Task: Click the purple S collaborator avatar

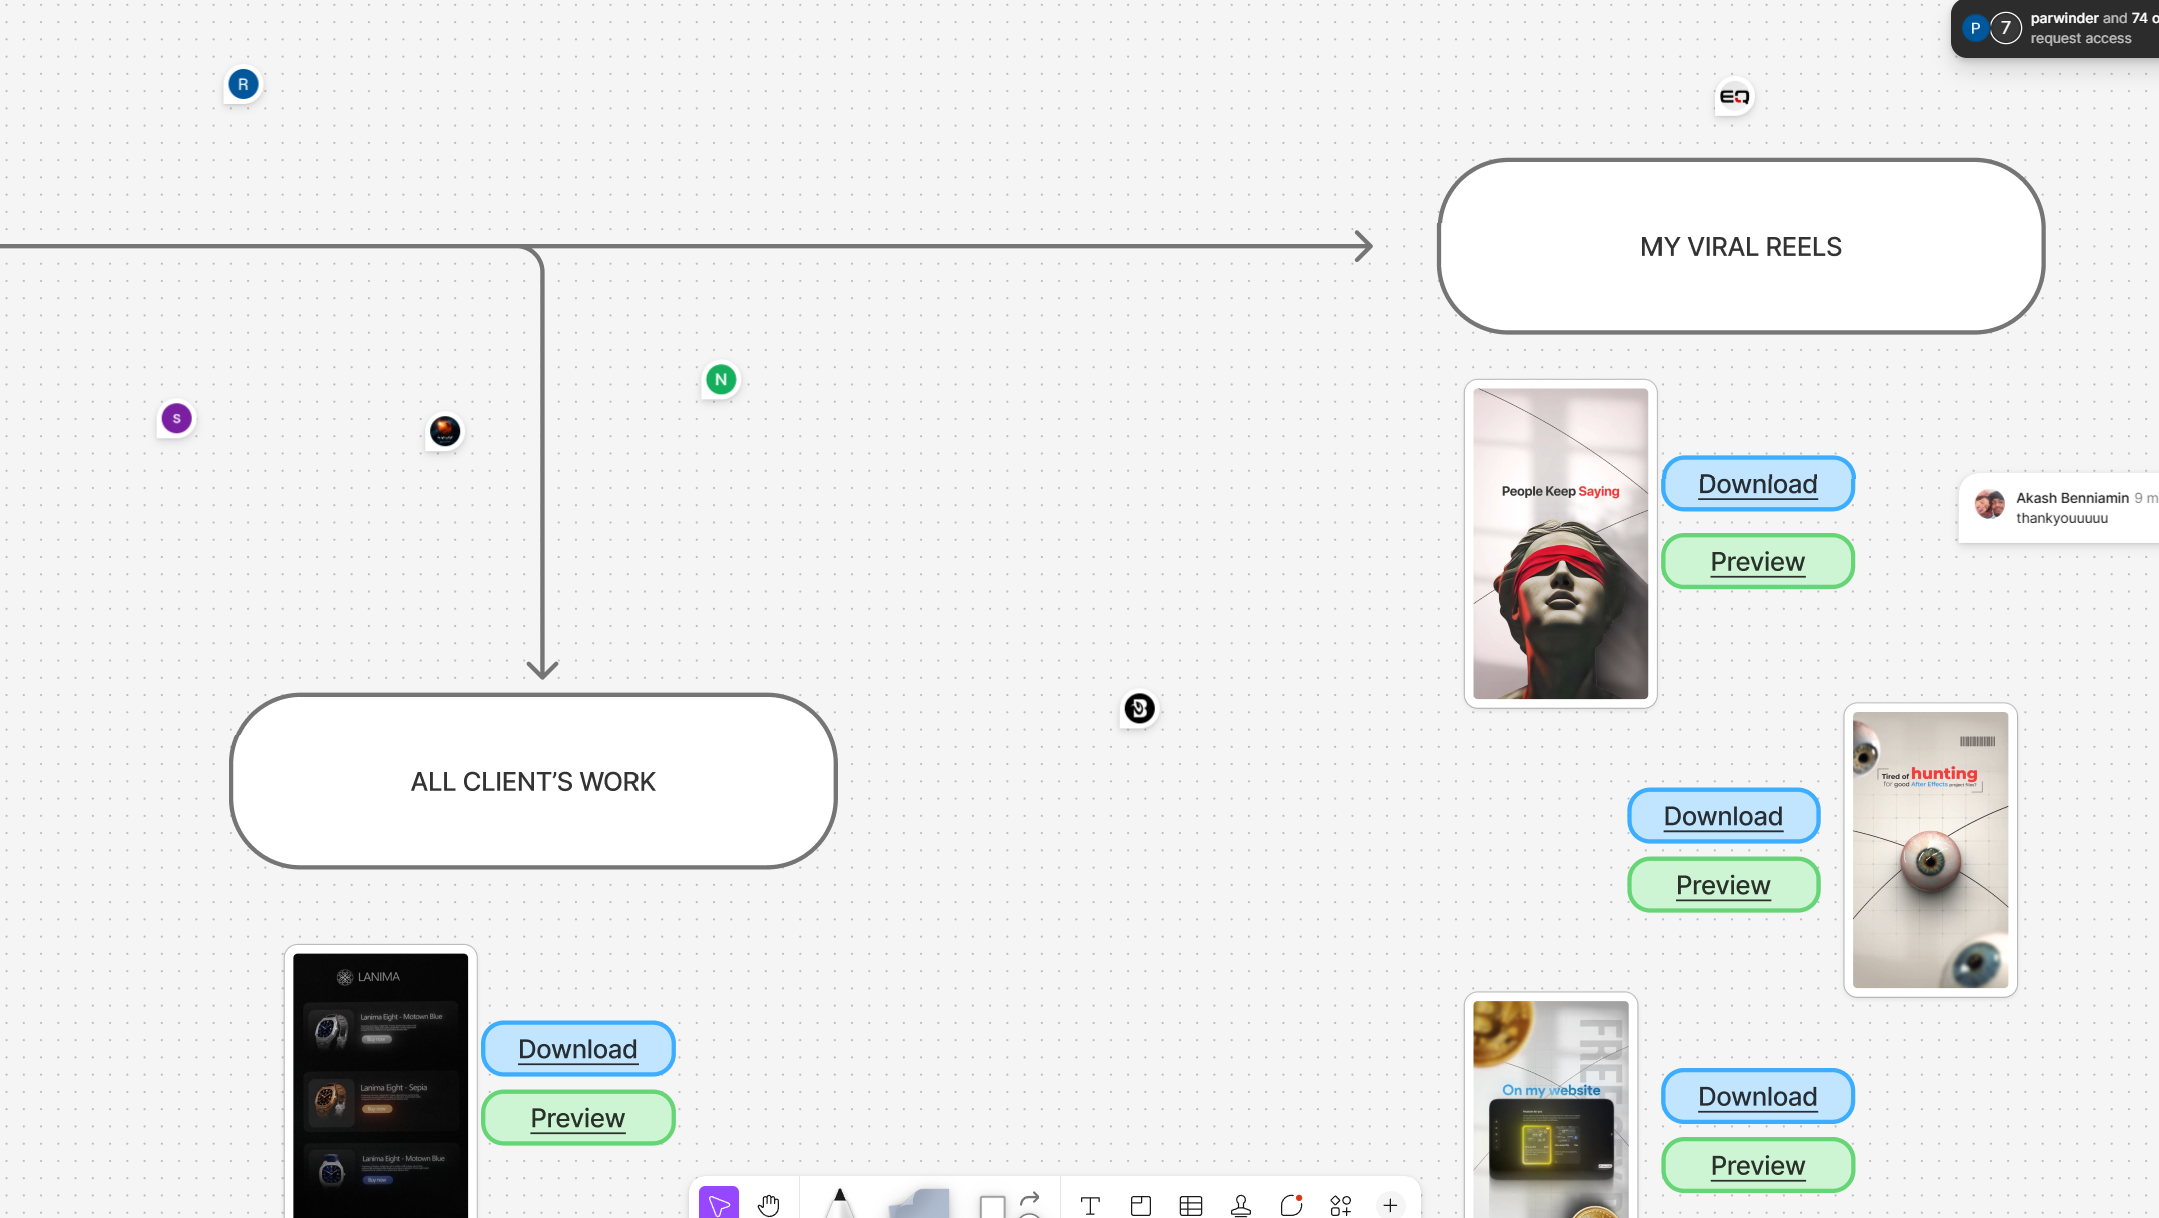Action: pyautogui.click(x=177, y=419)
